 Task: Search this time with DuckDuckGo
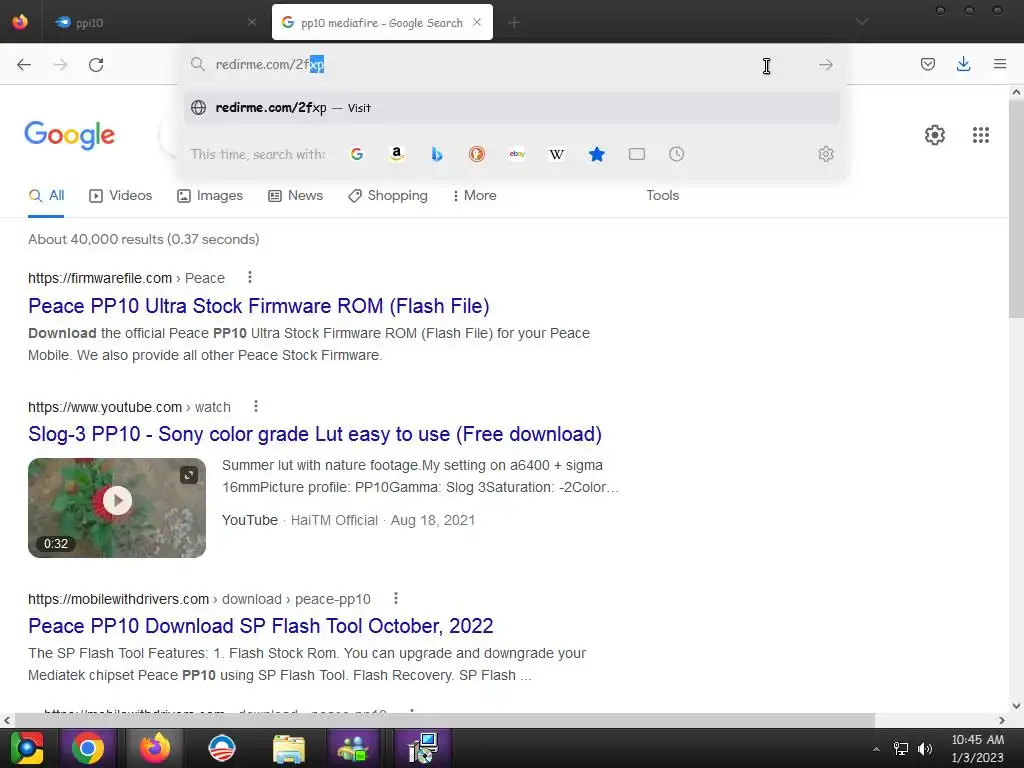pyautogui.click(x=477, y=154)
